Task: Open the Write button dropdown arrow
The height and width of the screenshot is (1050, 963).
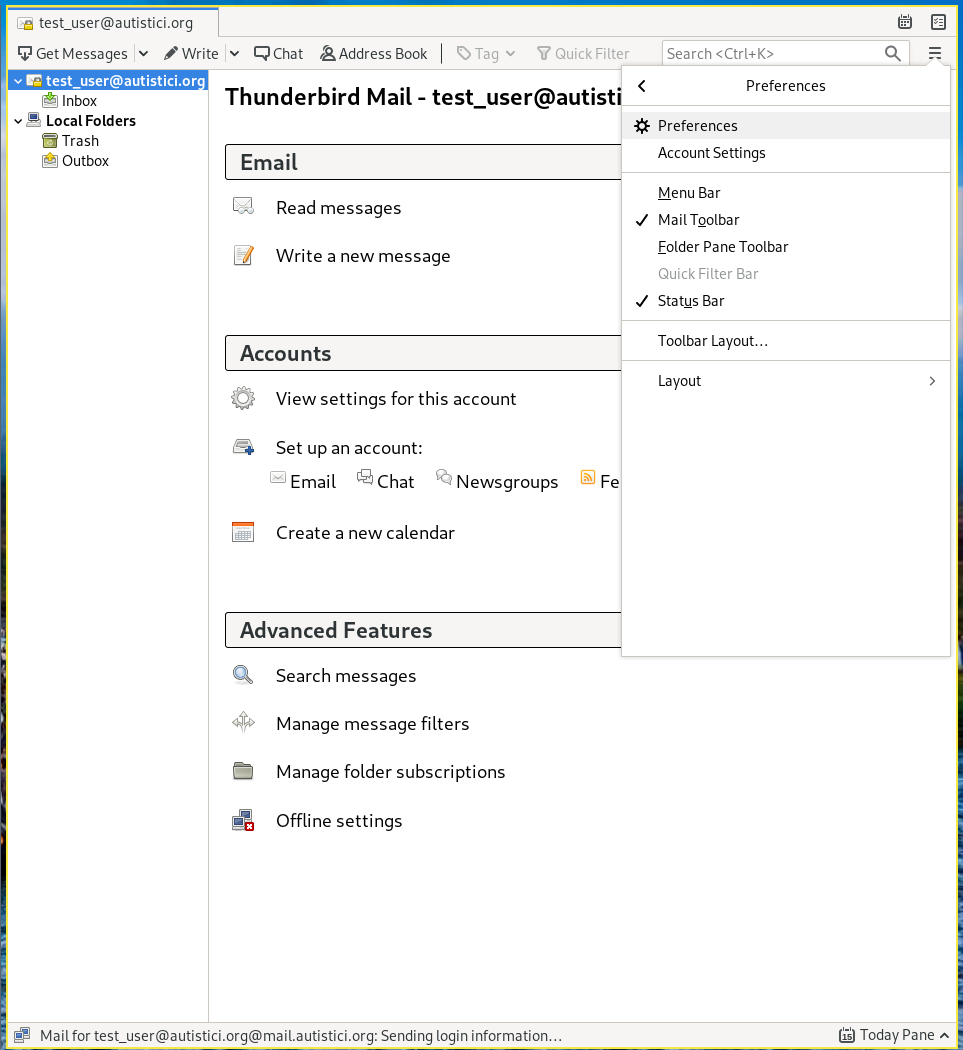Action: click(x=234, y=54)
